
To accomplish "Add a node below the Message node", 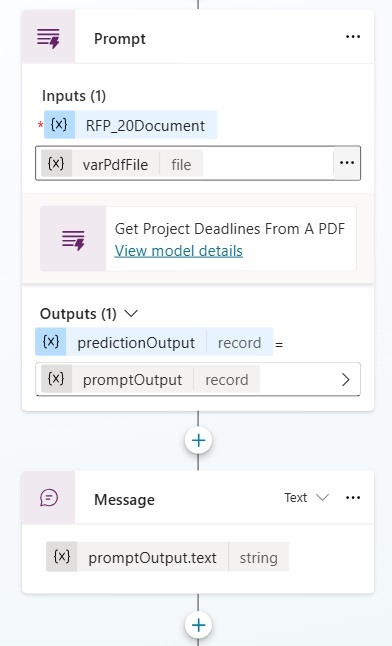I will 198,625.
